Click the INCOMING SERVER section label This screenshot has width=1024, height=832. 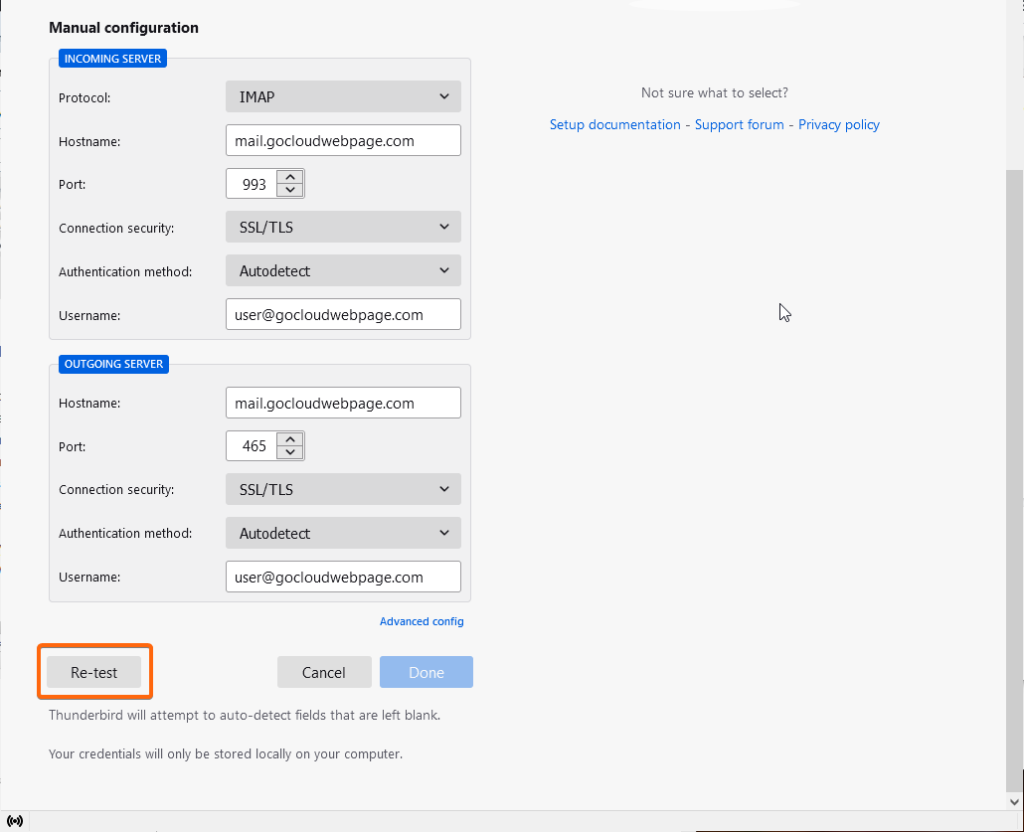(113, 58)
